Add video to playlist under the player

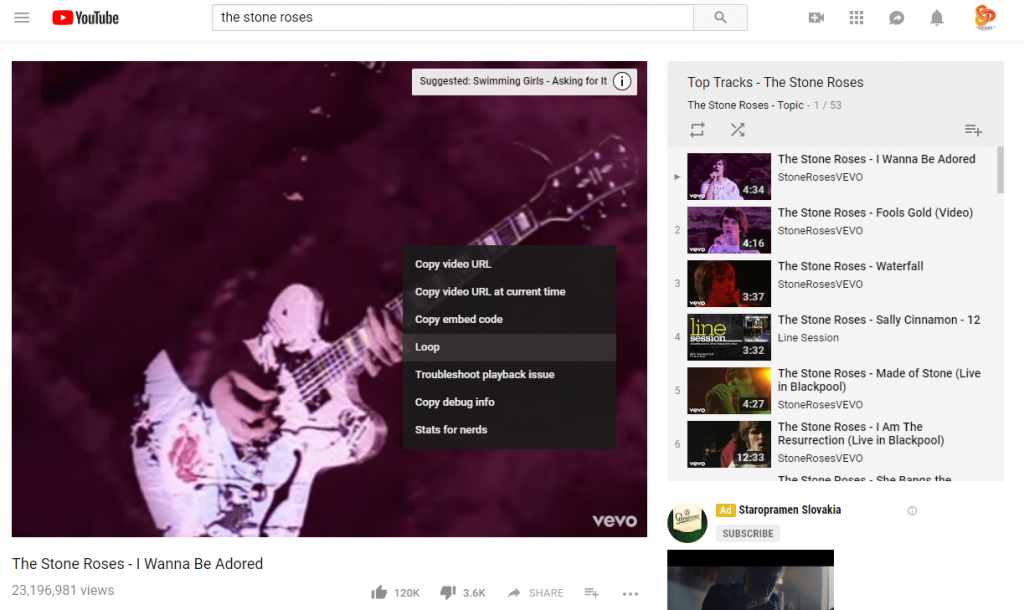(x=592, y=592)
